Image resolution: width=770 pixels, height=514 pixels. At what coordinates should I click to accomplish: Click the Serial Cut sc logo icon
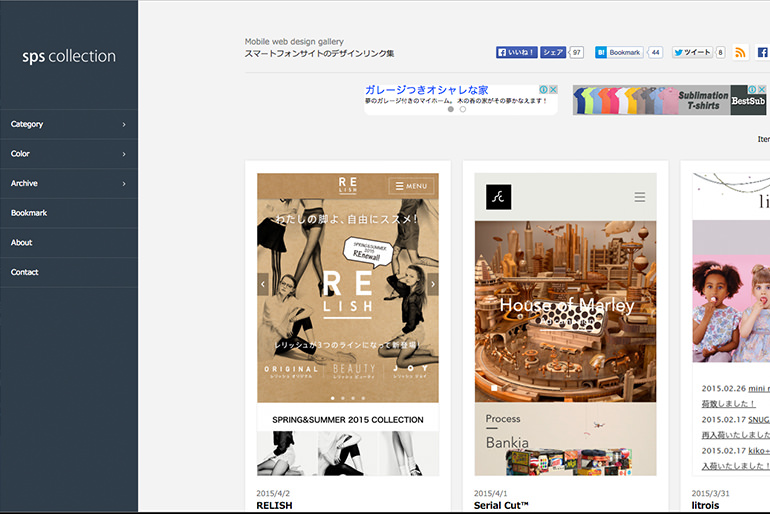coord(498,197)
